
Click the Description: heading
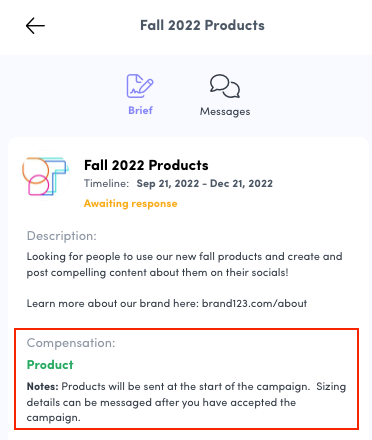[x=62, y=236]
